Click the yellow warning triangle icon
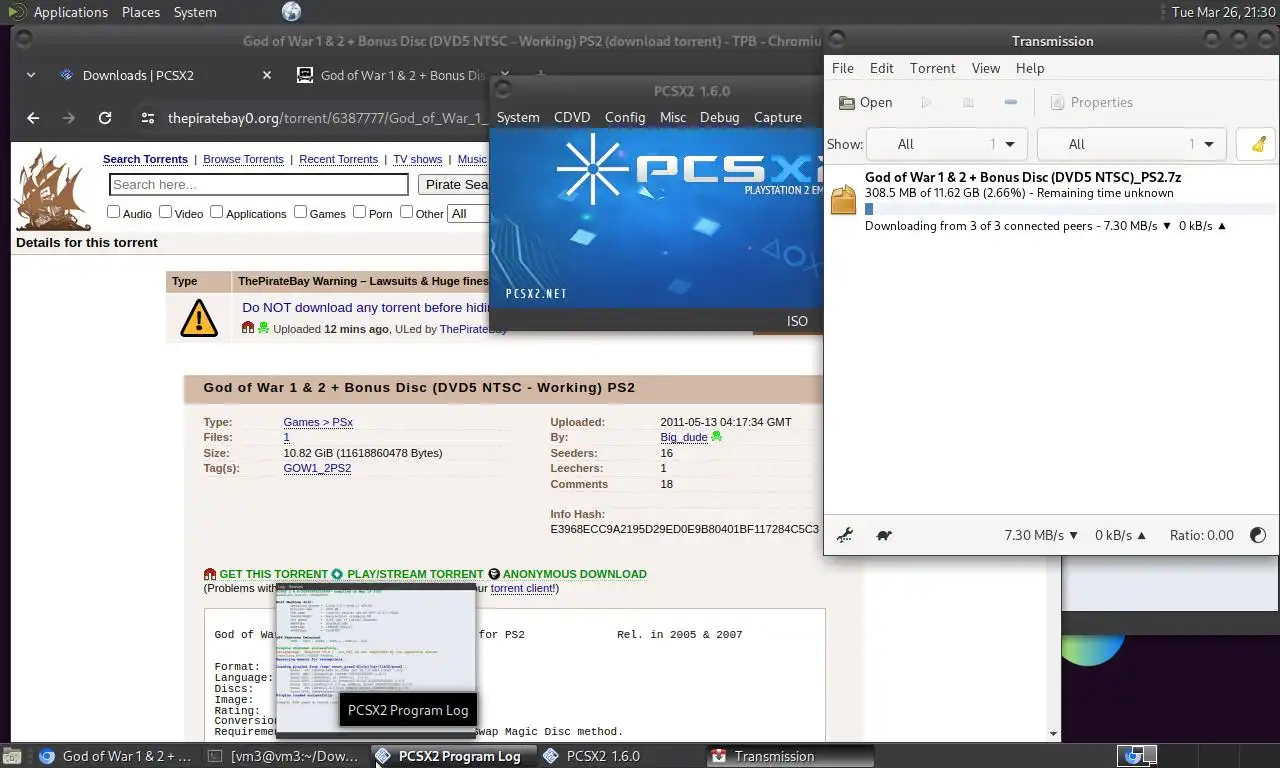The image size is (1280, 768). click(199, 318)
